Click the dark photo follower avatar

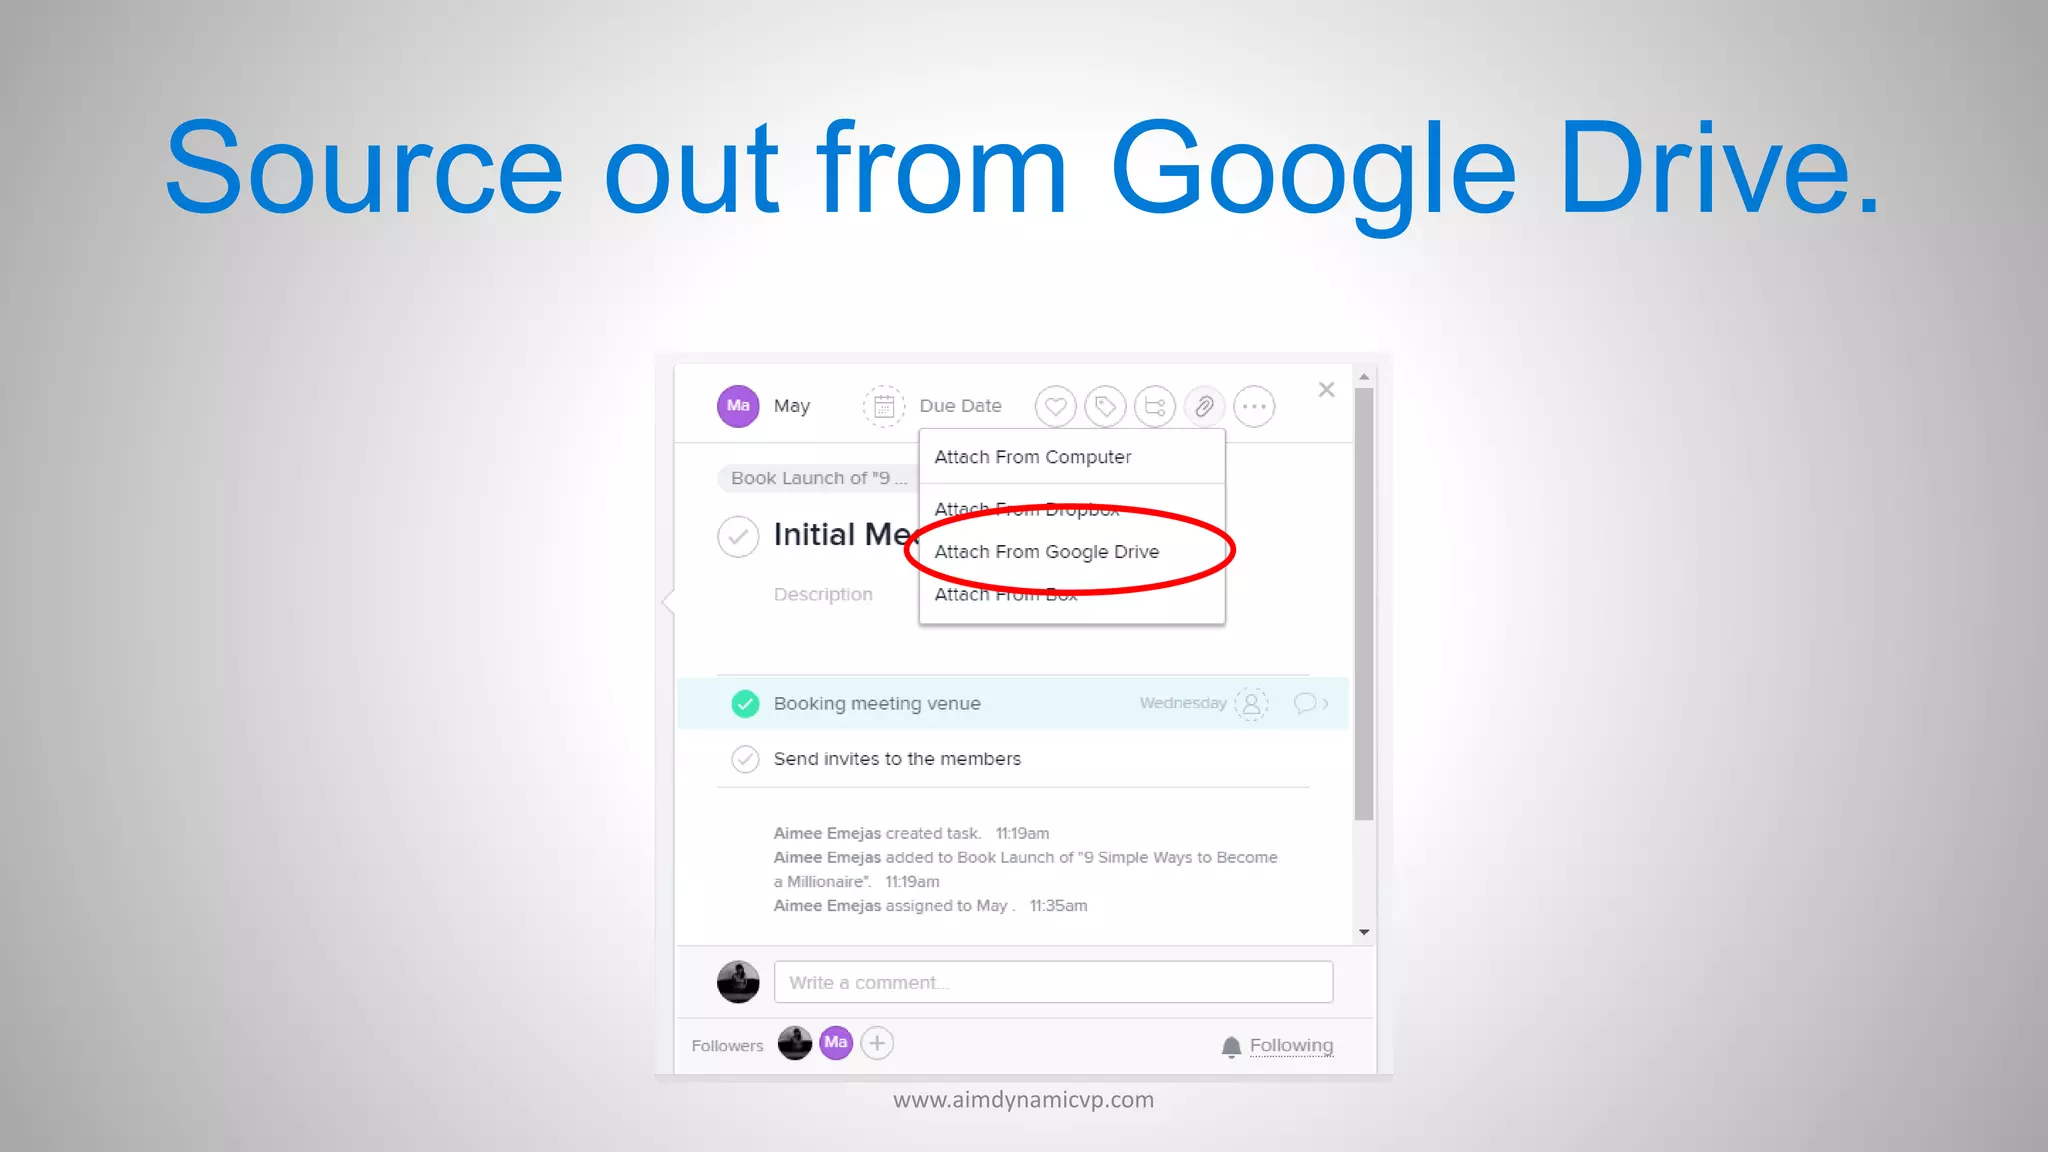[795, 1043]
